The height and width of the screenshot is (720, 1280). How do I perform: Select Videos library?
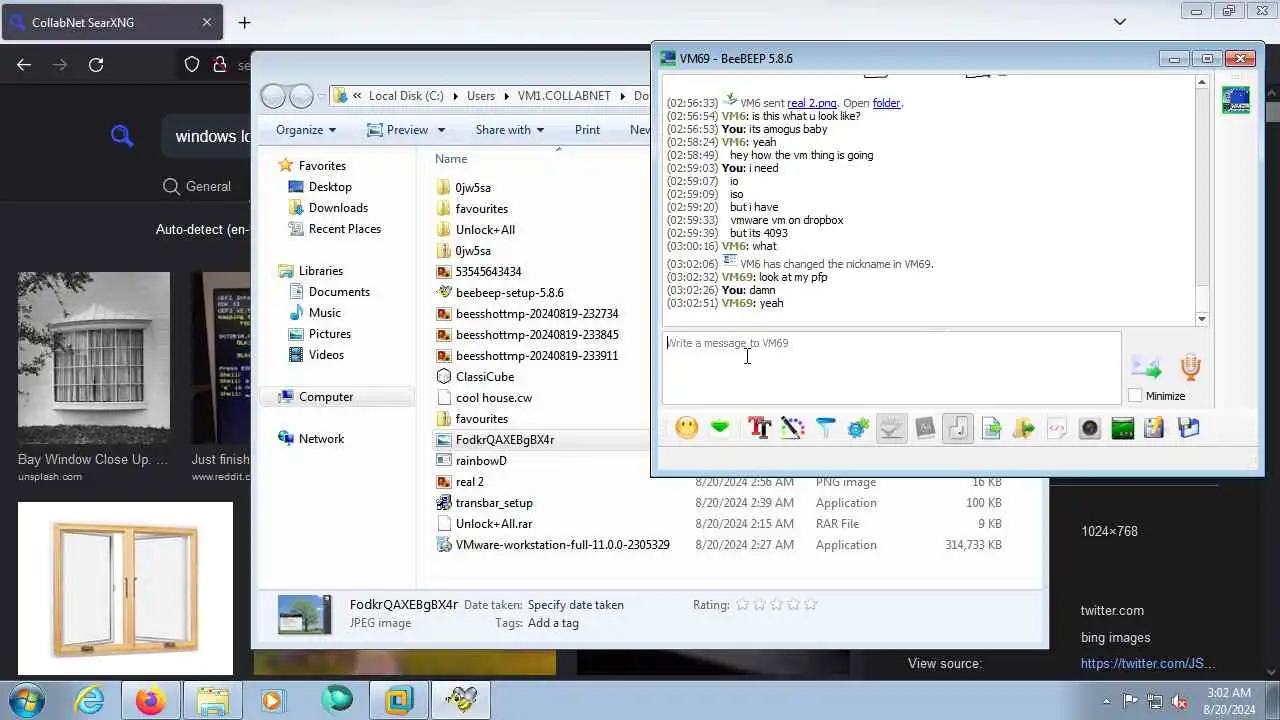[326, 355]
